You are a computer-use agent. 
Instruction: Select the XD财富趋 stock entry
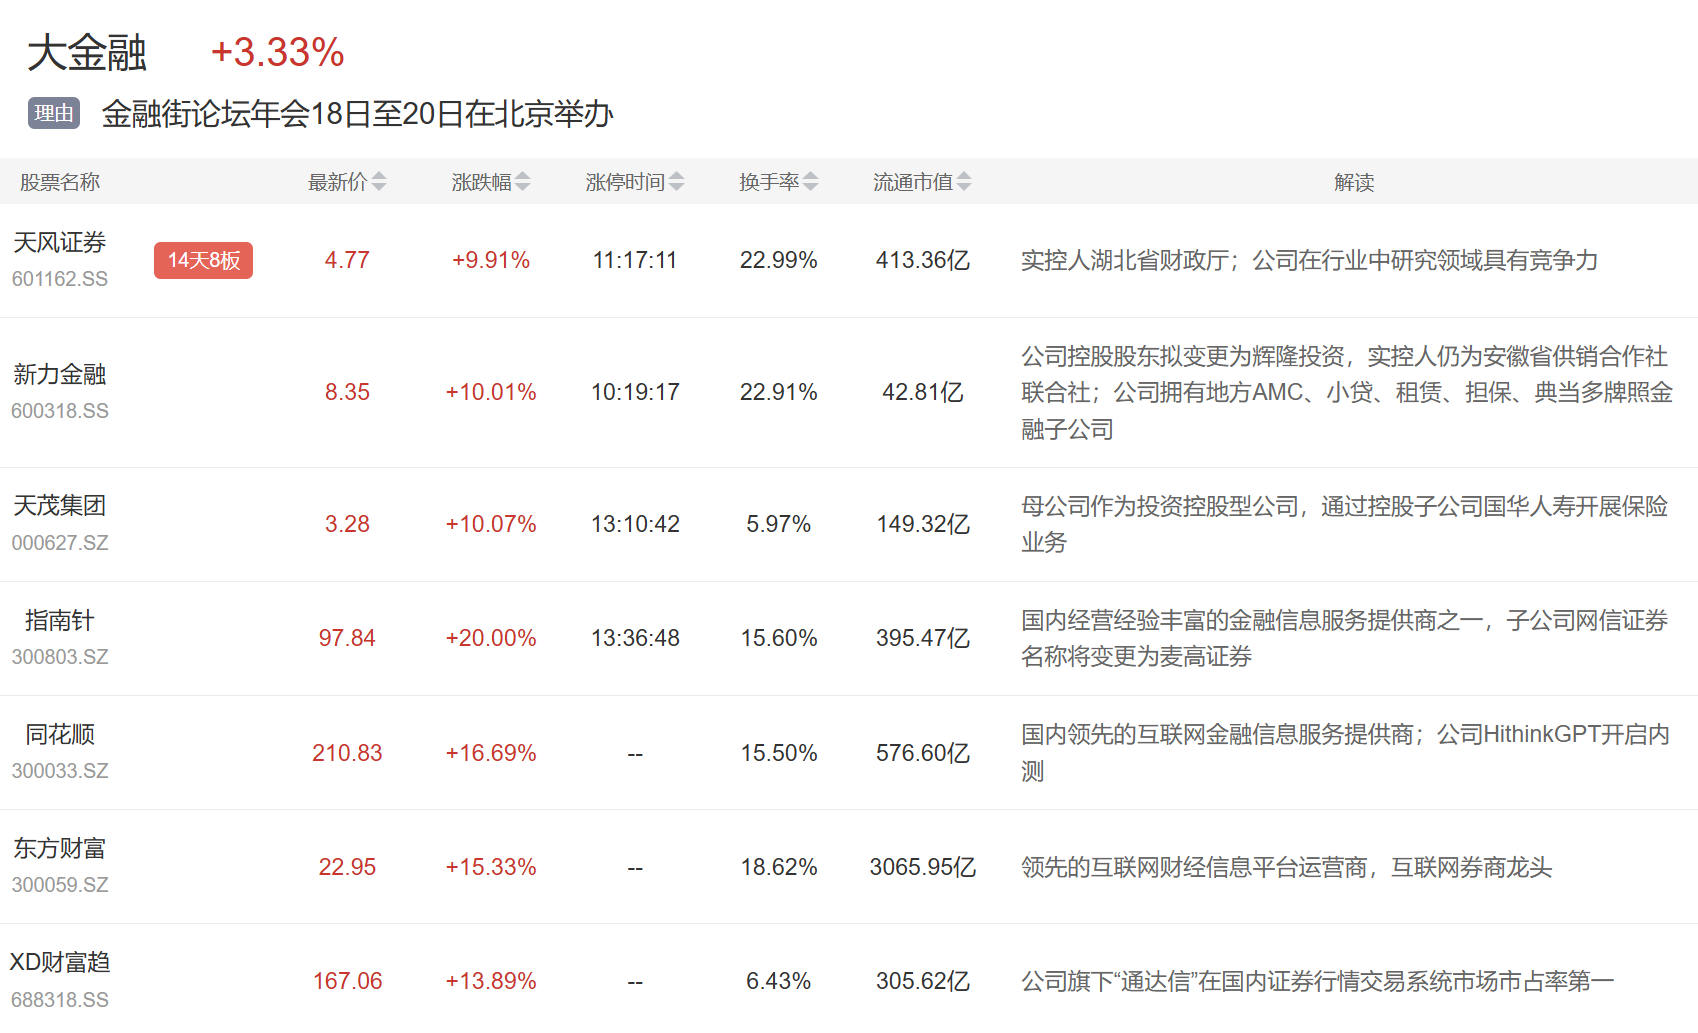point(60,963)
